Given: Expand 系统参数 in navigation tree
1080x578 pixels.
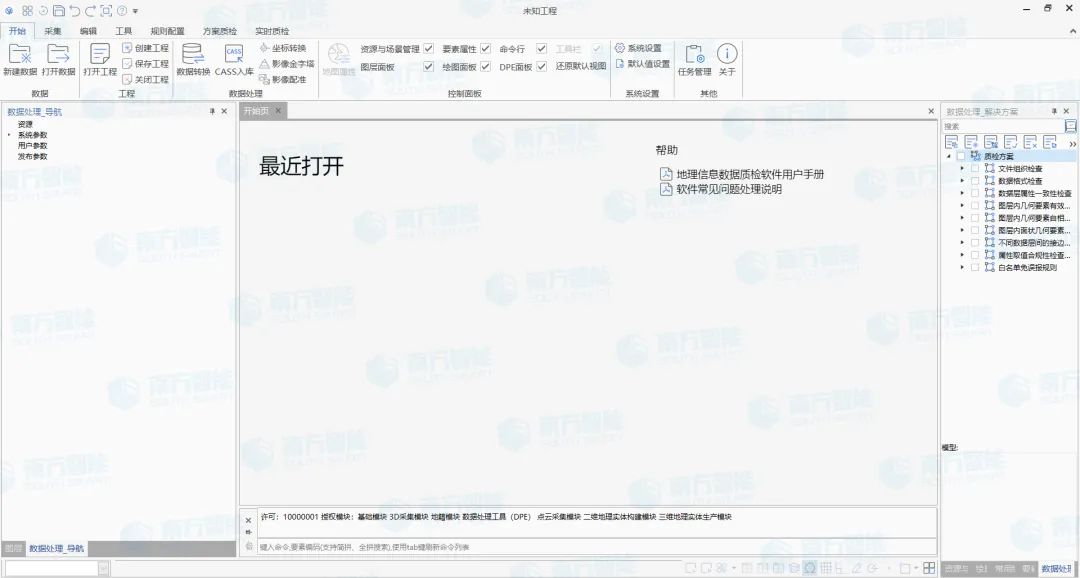Looking at the screenshot, I should point(9,135).
